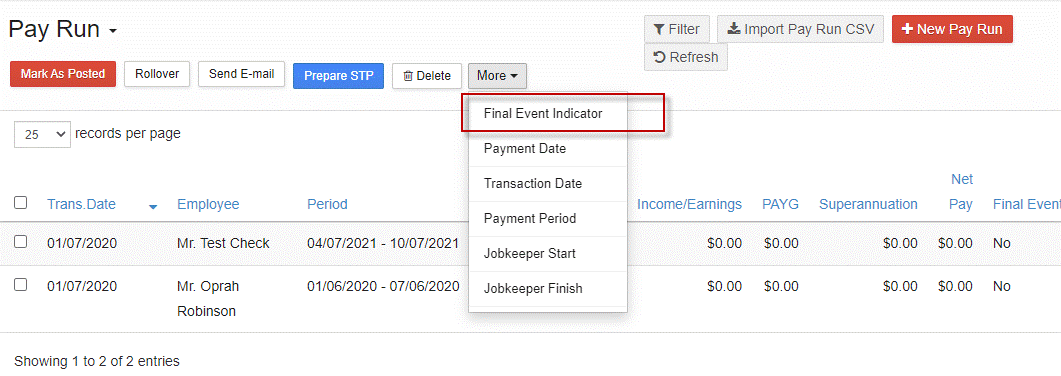This screenshot has width=1061, height=376.
Task: Click the Mark As Posted button
Action: click(63, 74)
